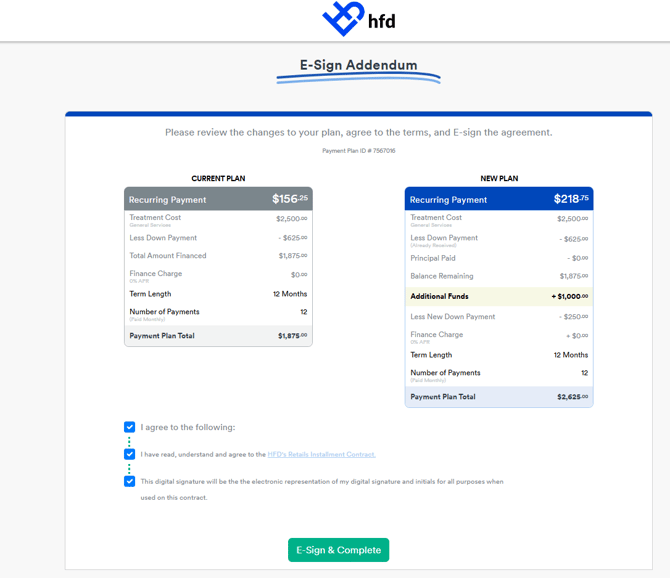Screen dimensions: 670x578
Task: Click the Current Plan Payment Plan Total row
Action: click(x=218, y=336)
